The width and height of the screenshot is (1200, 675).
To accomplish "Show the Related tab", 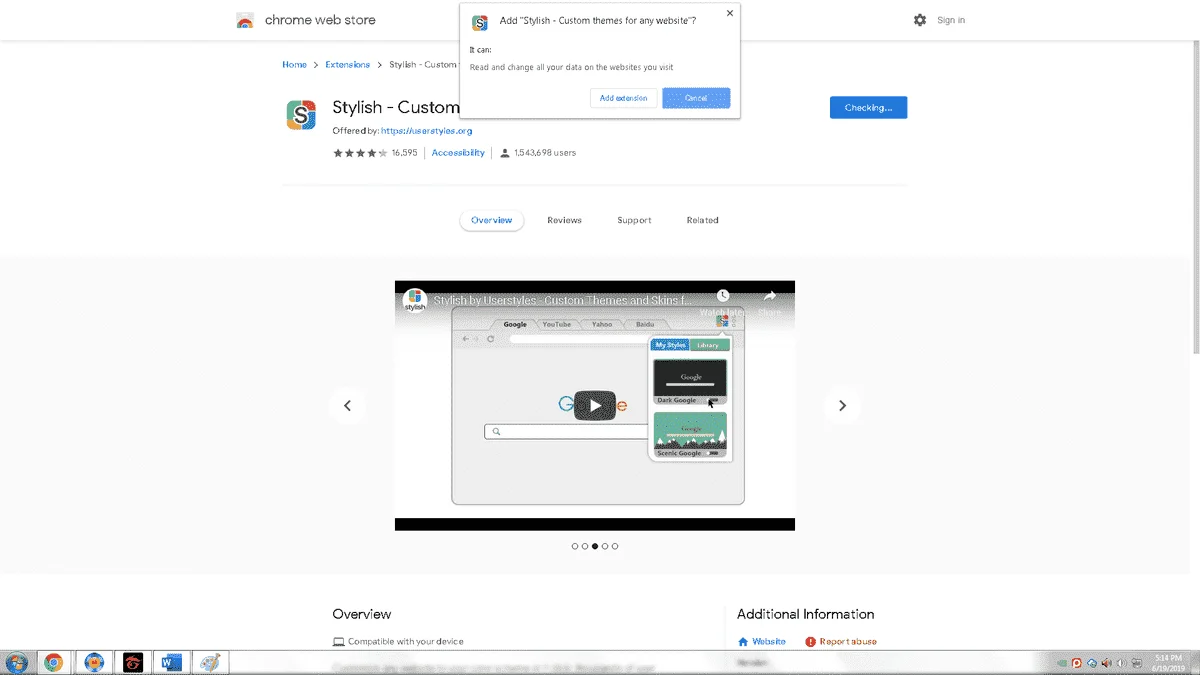I will (x=702, y=220).
